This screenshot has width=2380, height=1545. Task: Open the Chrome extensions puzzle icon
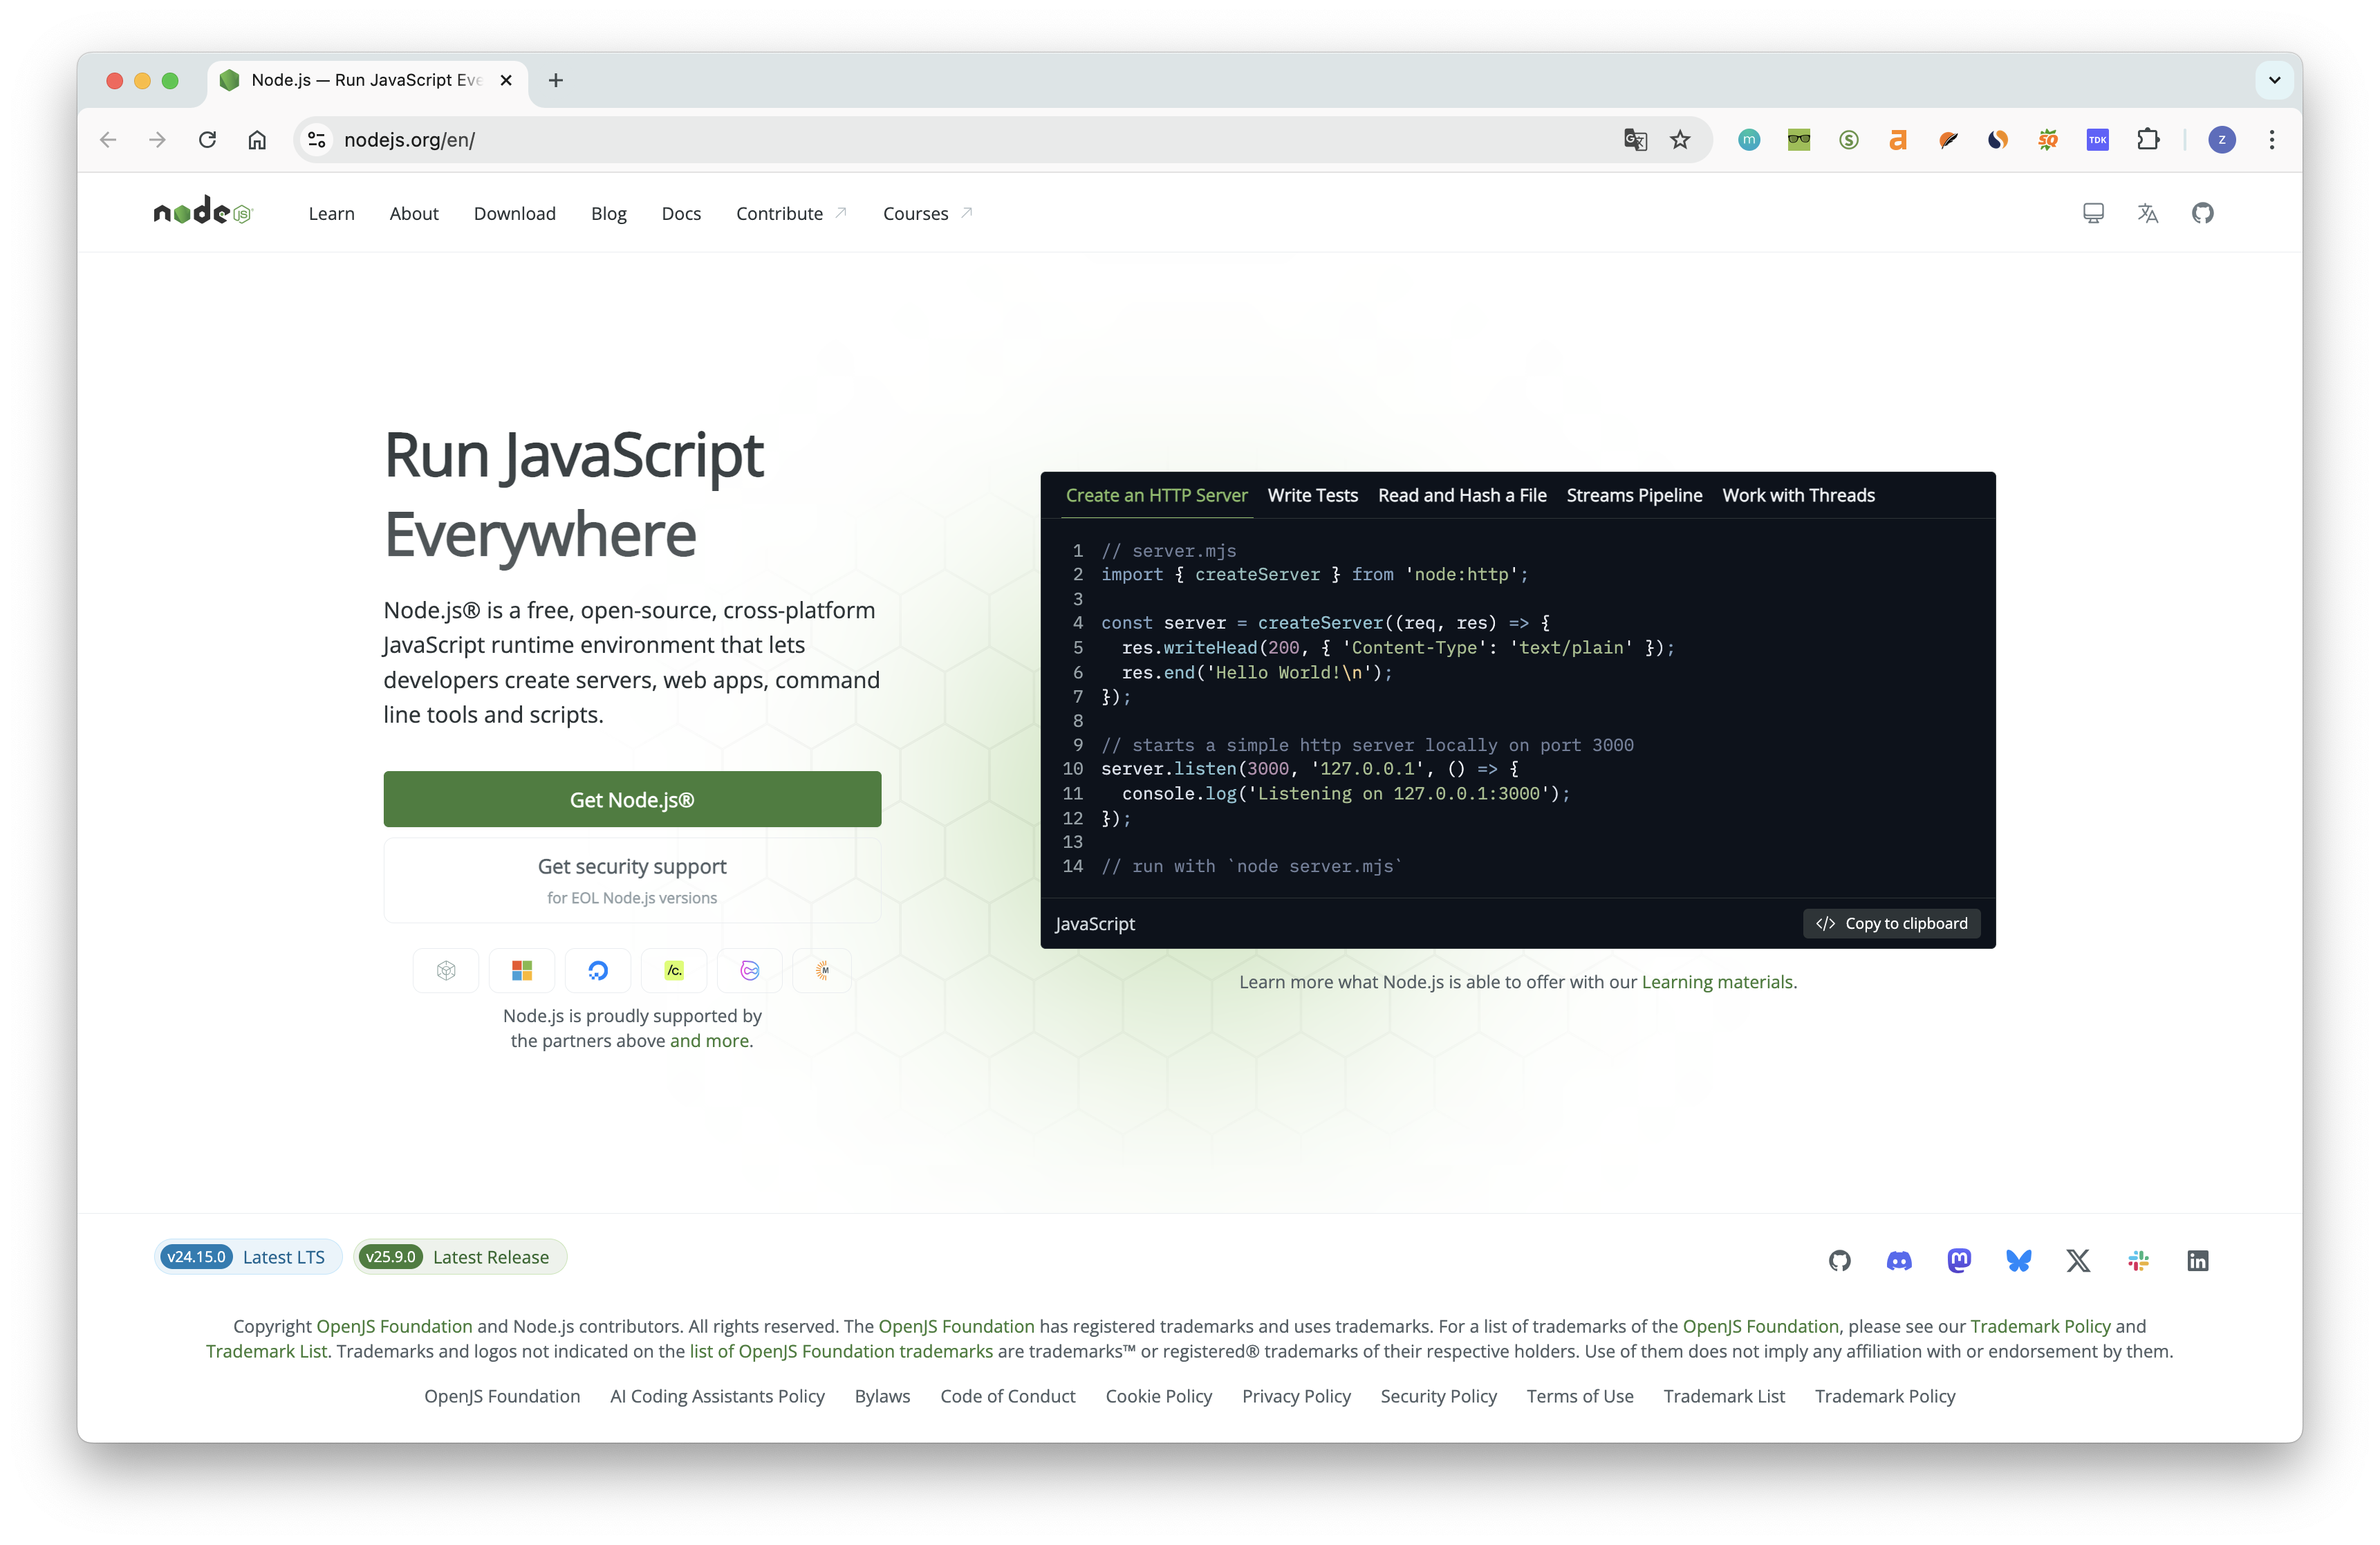point(2147,140)
